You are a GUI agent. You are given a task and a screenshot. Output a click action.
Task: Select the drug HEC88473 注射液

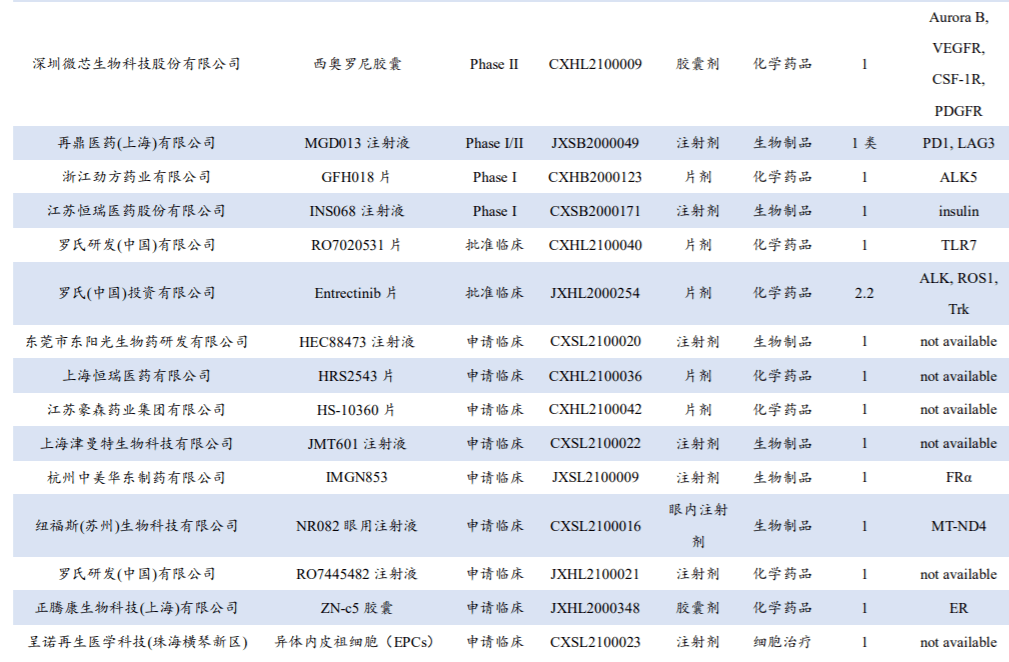(357, 342)
